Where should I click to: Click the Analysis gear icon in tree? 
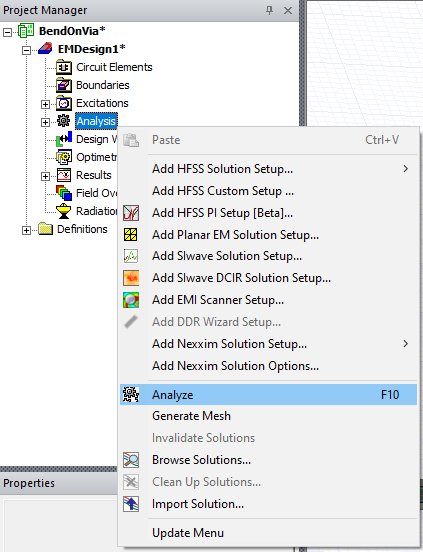point(63,121)
